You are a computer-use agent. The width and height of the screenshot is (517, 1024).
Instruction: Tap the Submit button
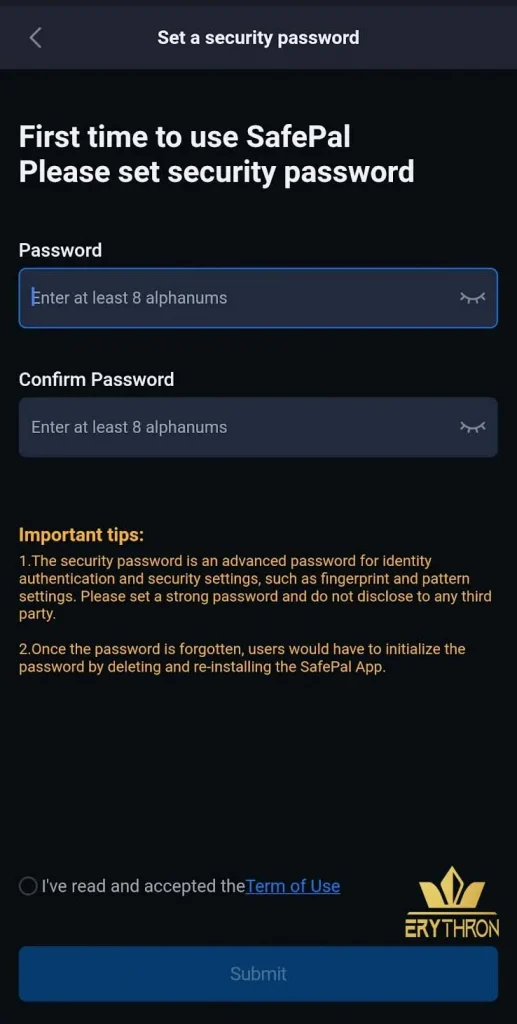(x=258, y=974)
